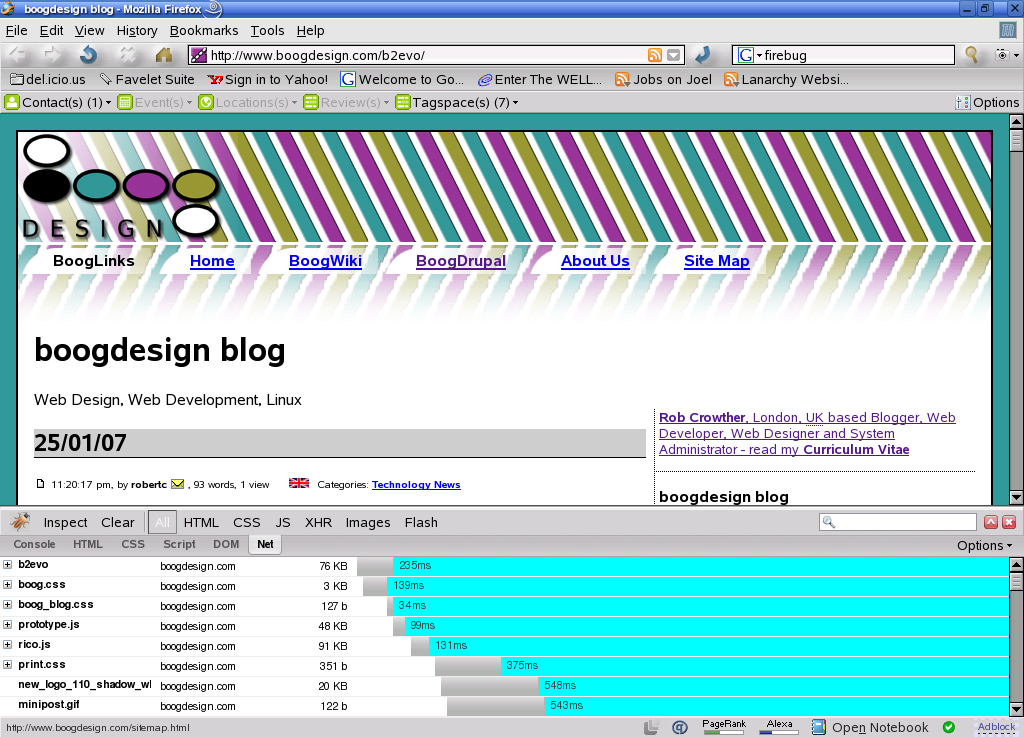
Task: Click the grey pages icon in status bar
Action: point(651,727)
